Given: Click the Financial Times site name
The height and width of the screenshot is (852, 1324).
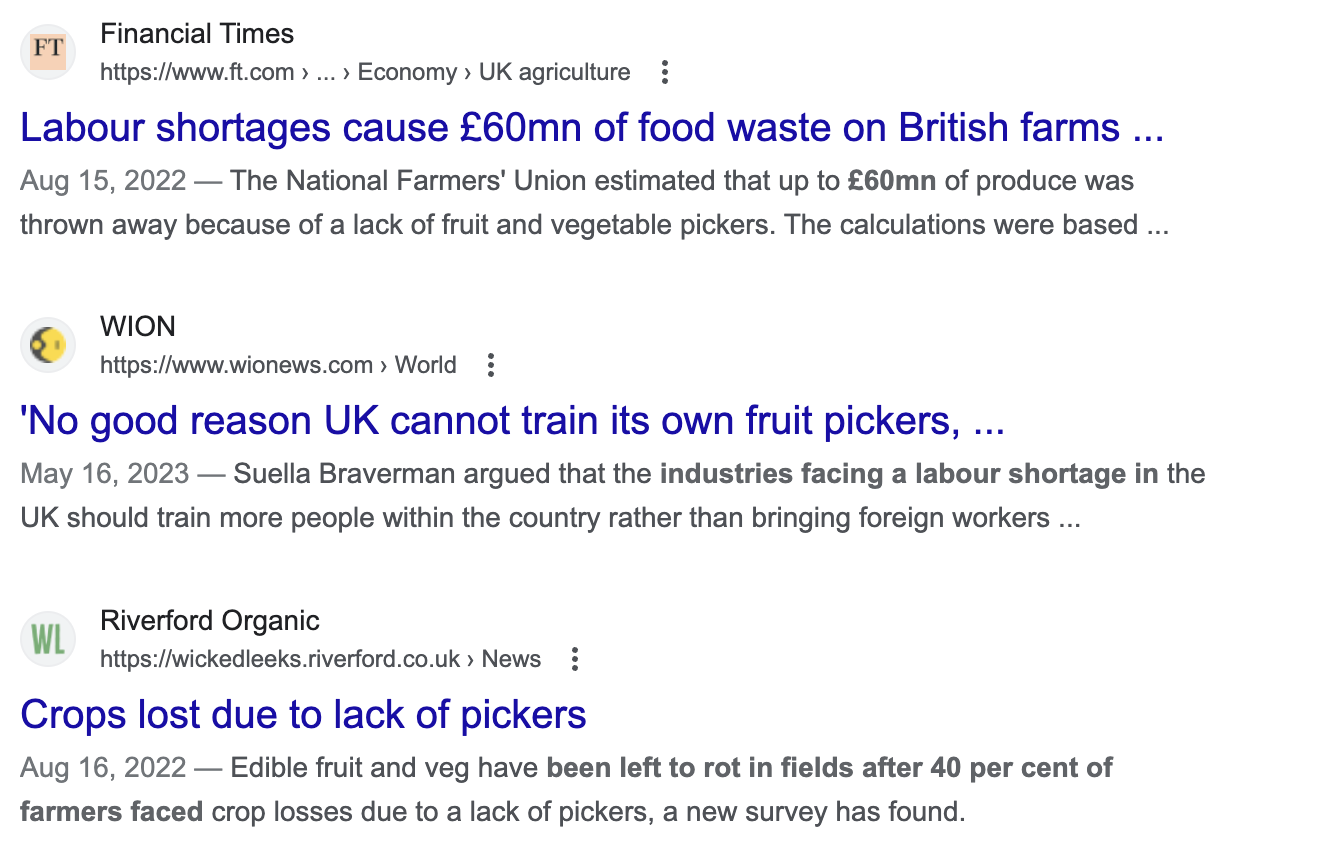Looking at the screenshot, I should coord(197,34).
